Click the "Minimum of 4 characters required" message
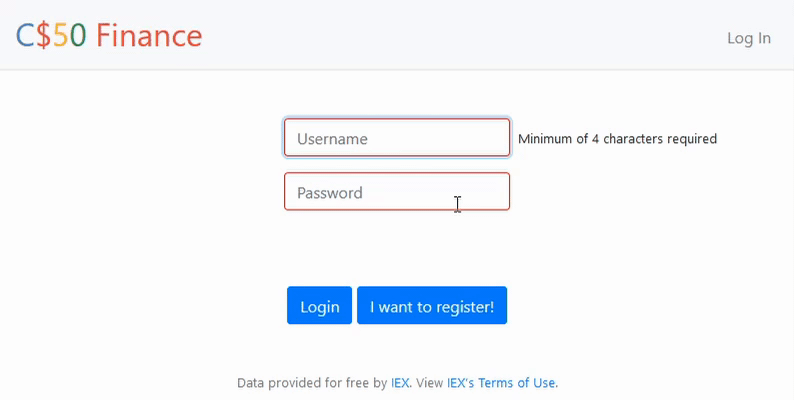The width and height of the screenshot is (794, 400). (617, 139)
